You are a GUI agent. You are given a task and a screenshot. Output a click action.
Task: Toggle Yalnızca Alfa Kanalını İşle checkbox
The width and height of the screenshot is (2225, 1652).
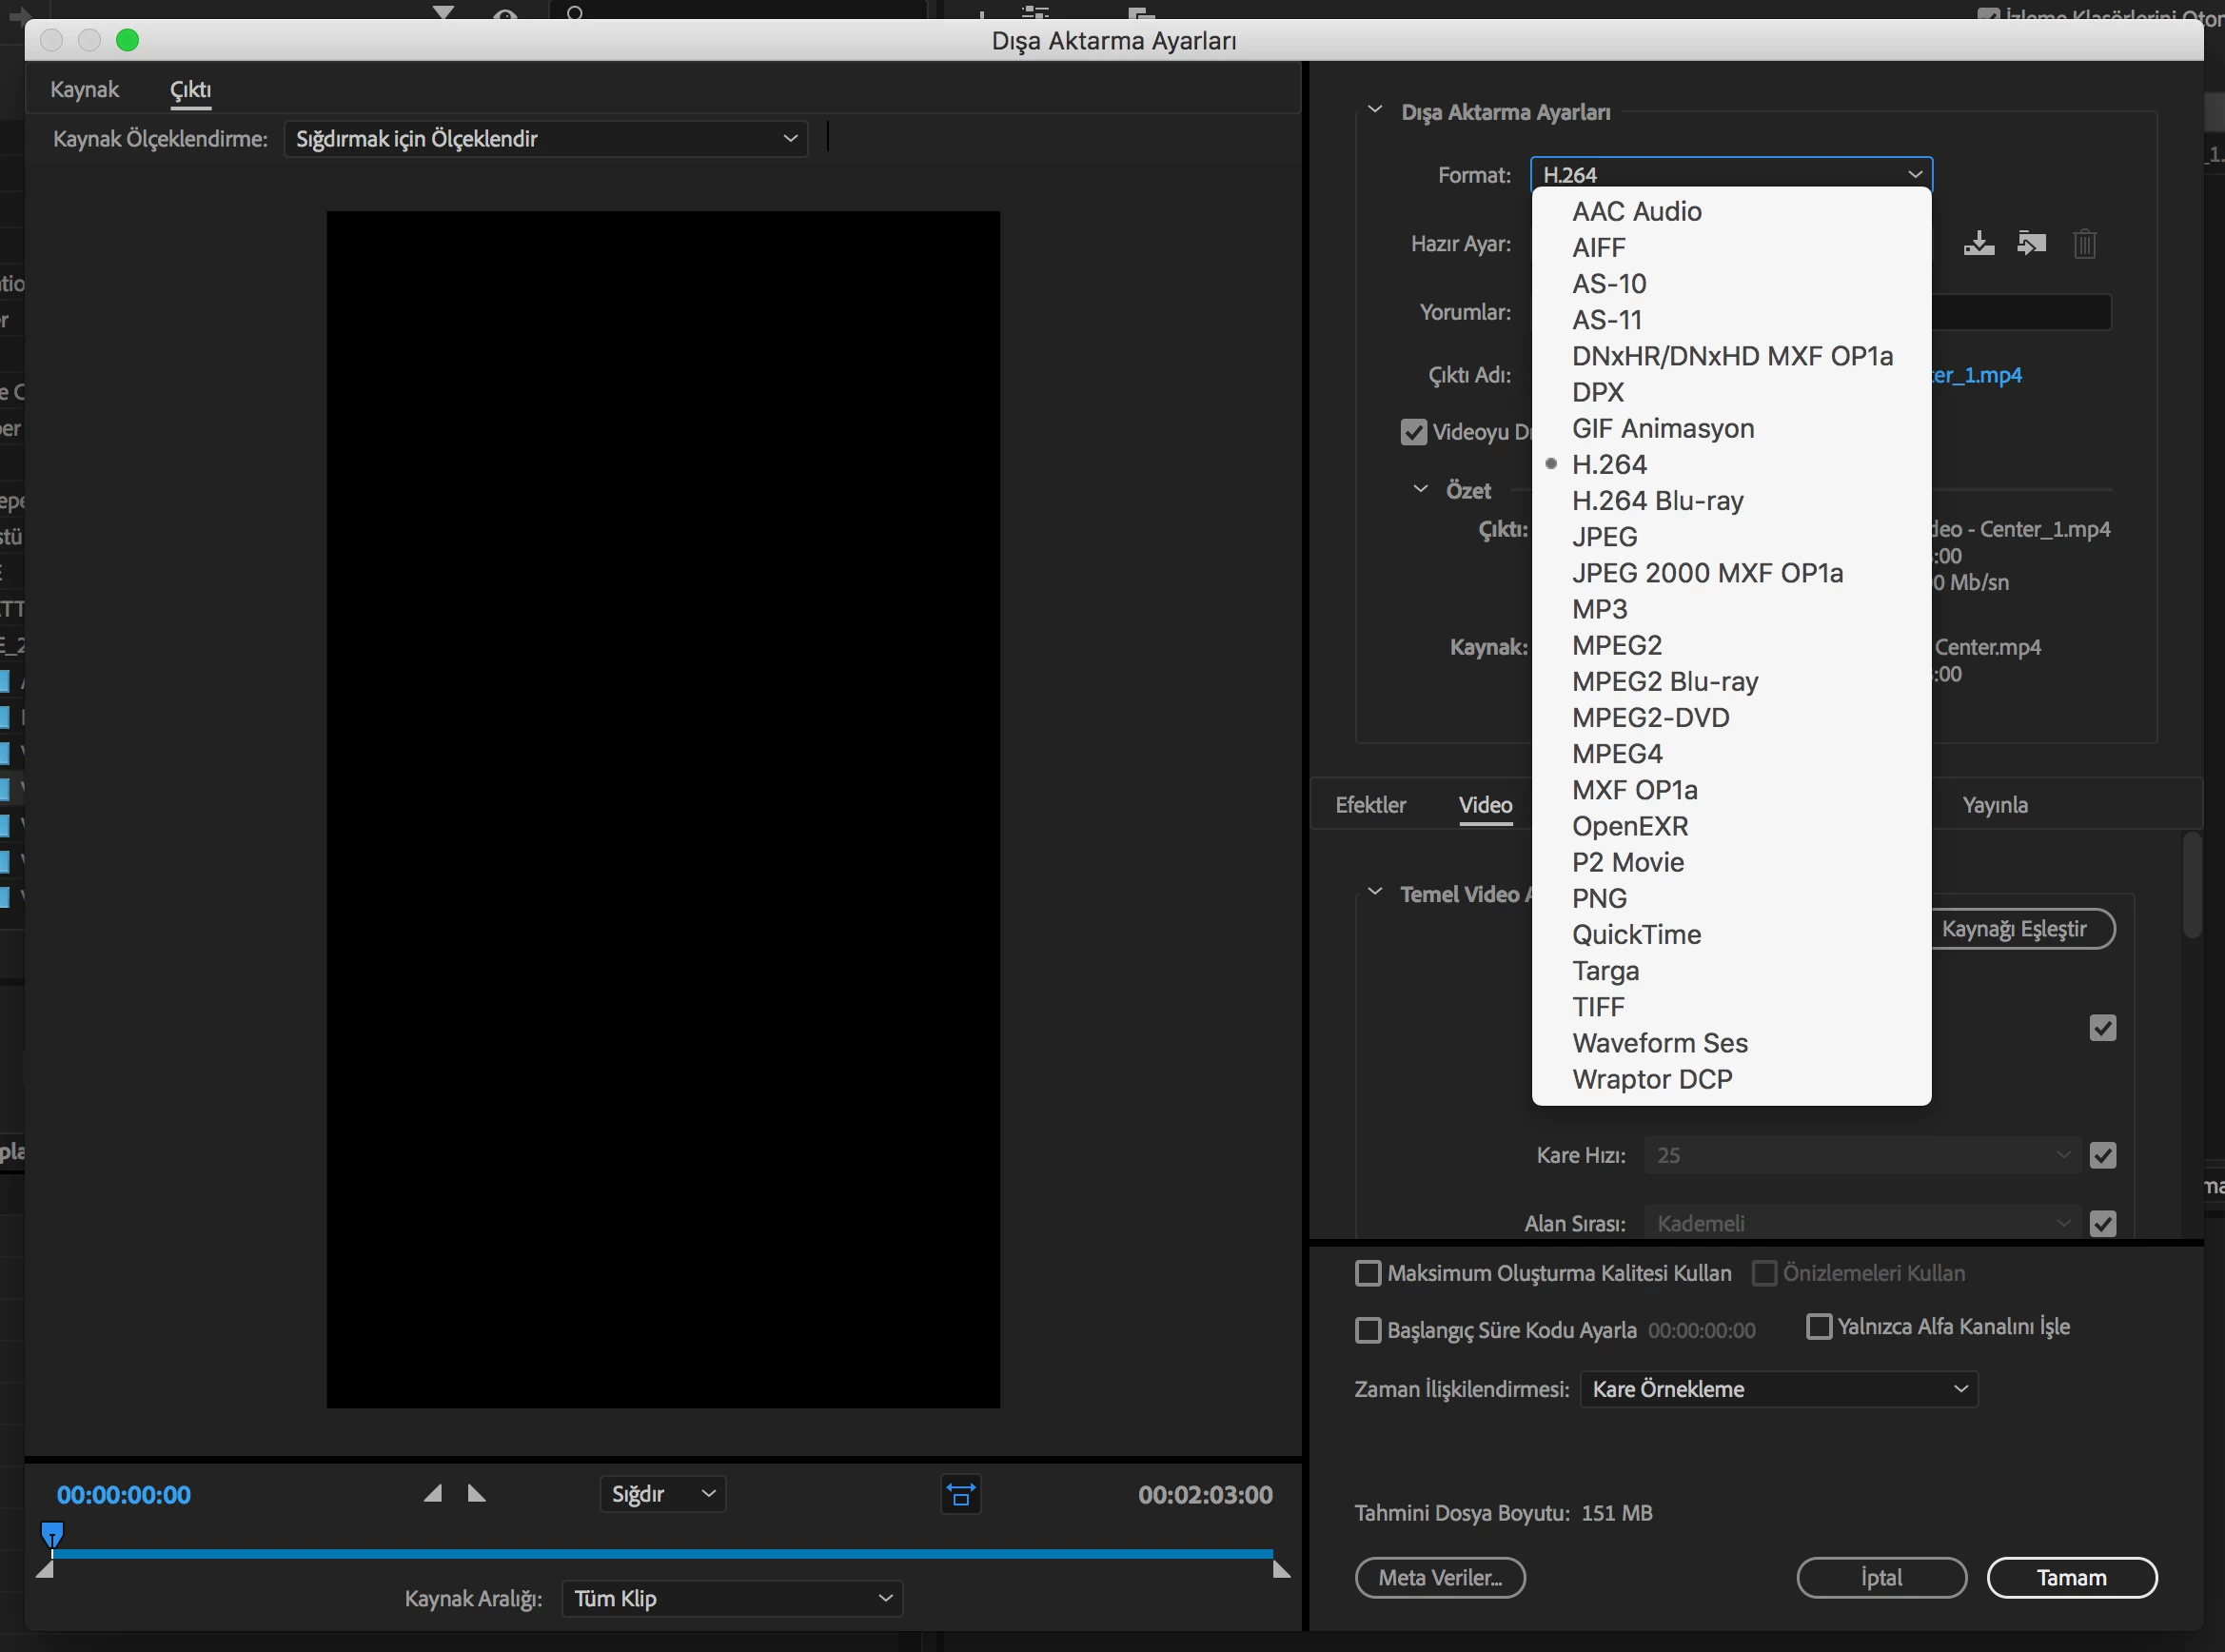coord(1819,1326)
